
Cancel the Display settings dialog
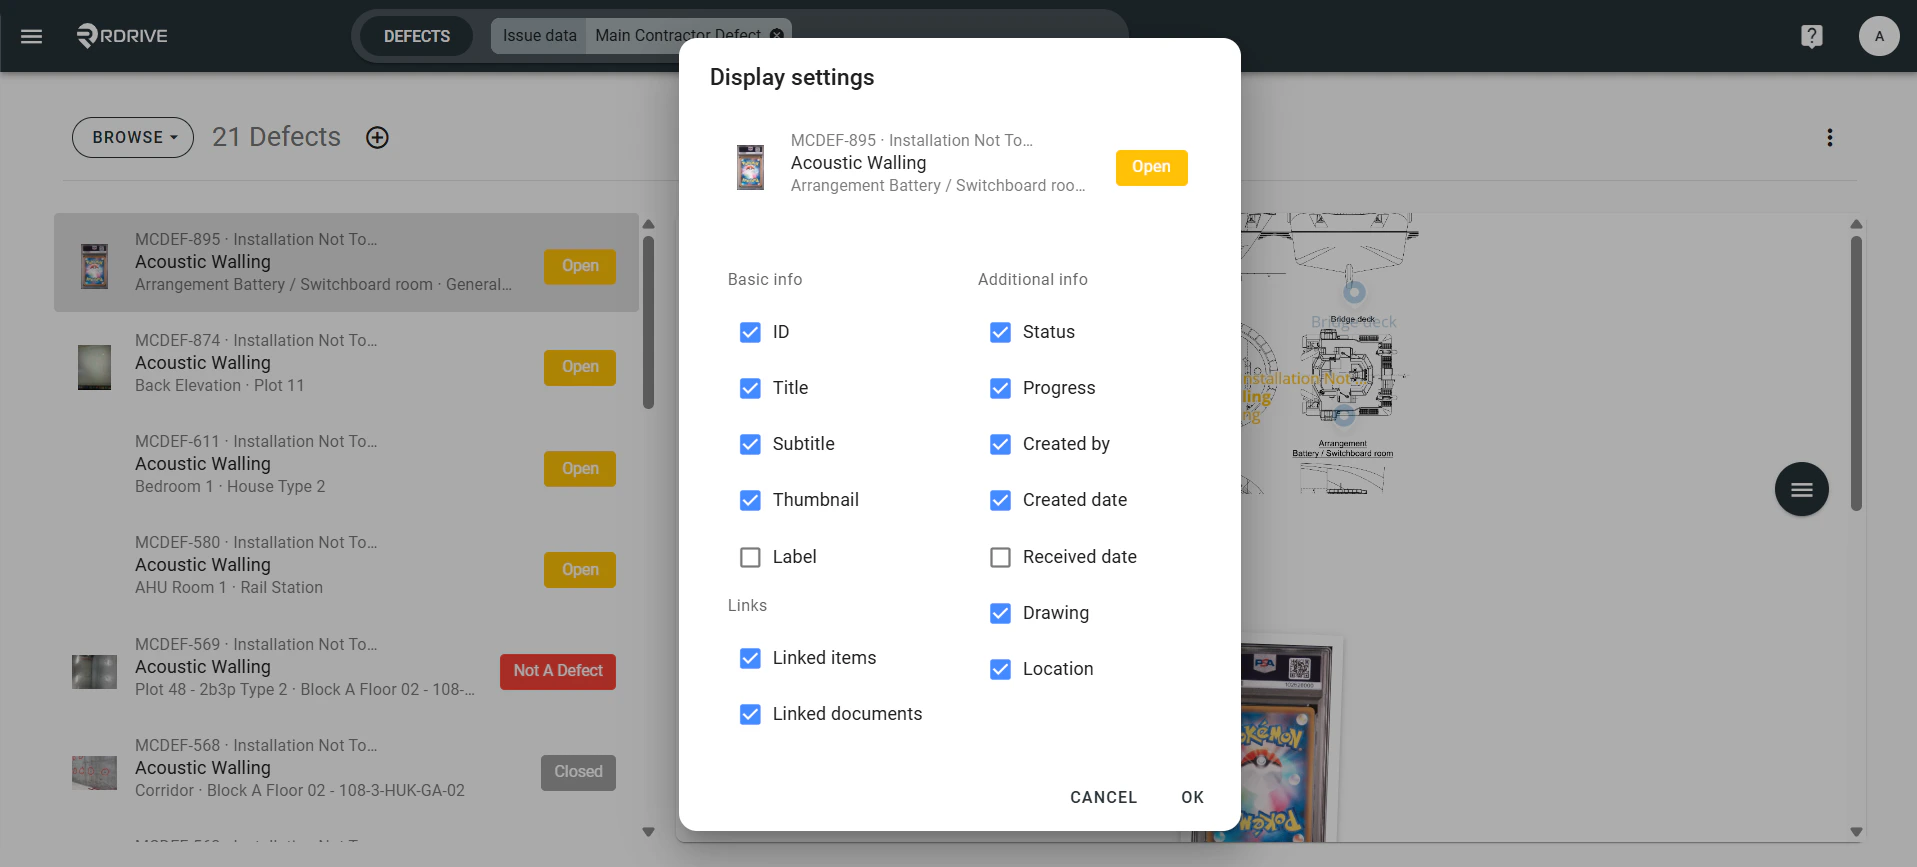coord(1103,797)
